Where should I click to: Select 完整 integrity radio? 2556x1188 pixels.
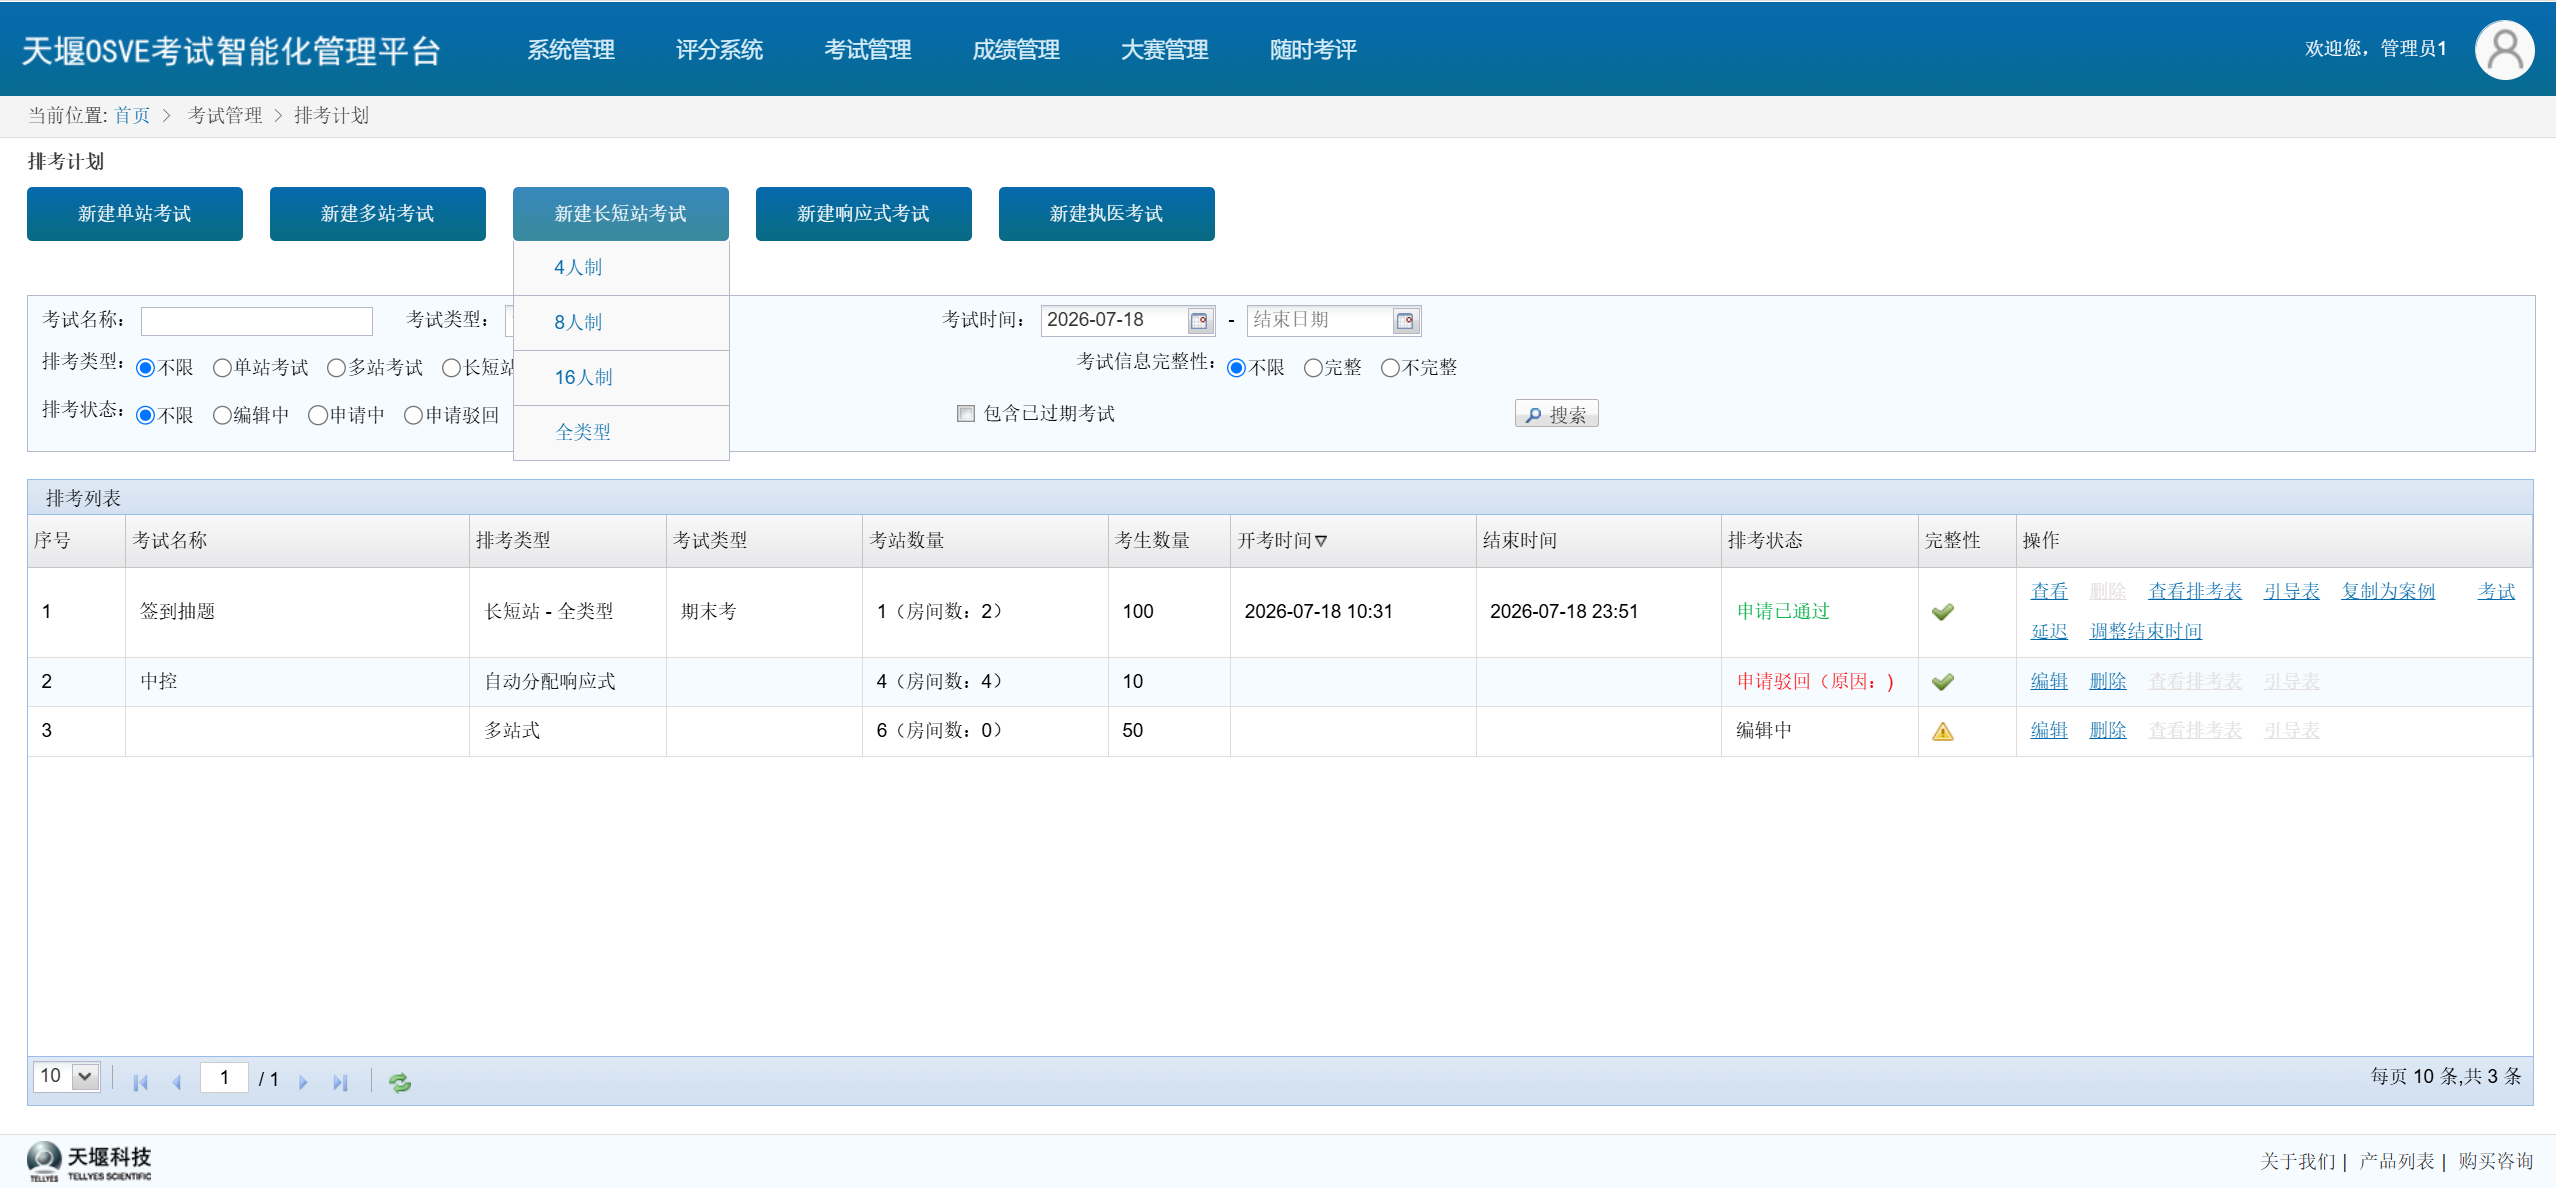pos(1313,368)
